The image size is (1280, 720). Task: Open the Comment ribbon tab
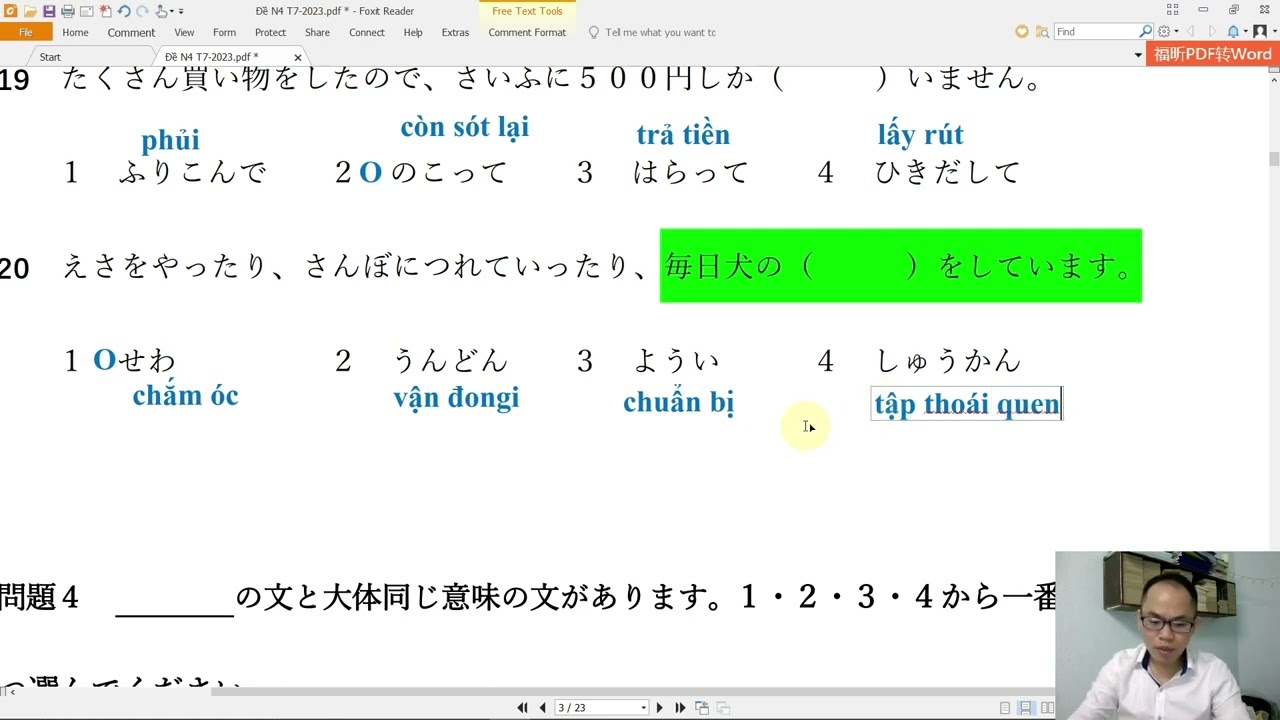[131, 32]
